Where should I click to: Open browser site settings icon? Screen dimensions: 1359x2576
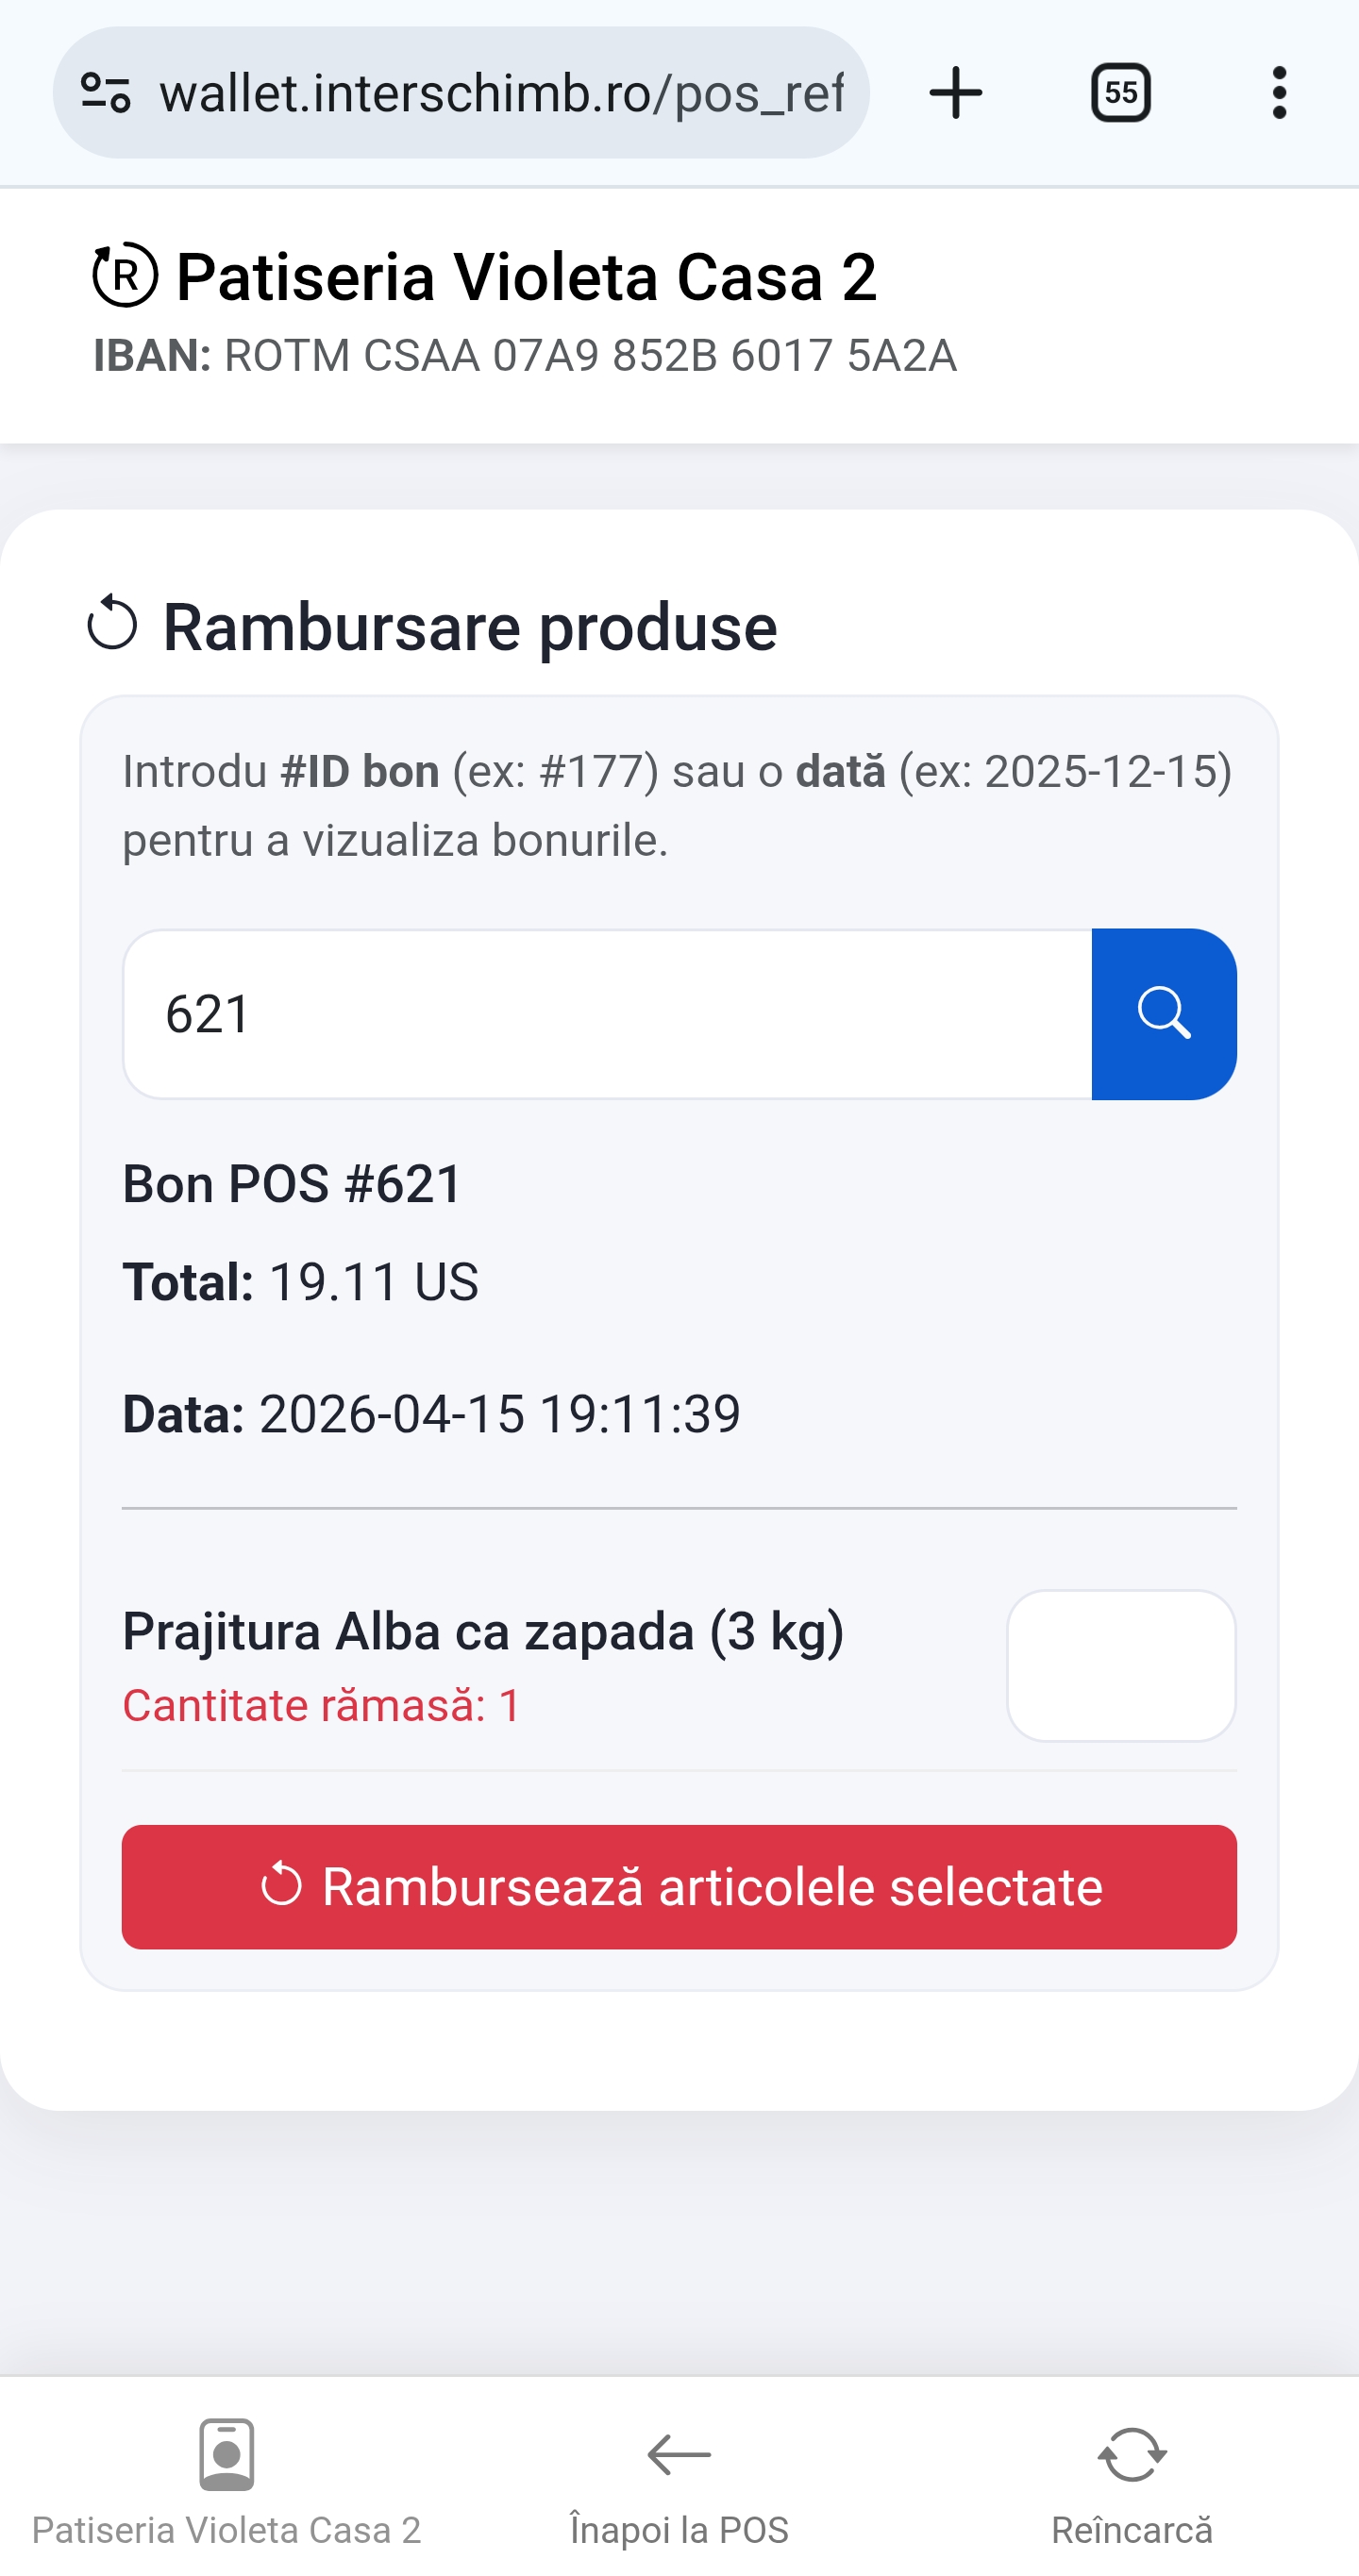click(x=105, y=93)
